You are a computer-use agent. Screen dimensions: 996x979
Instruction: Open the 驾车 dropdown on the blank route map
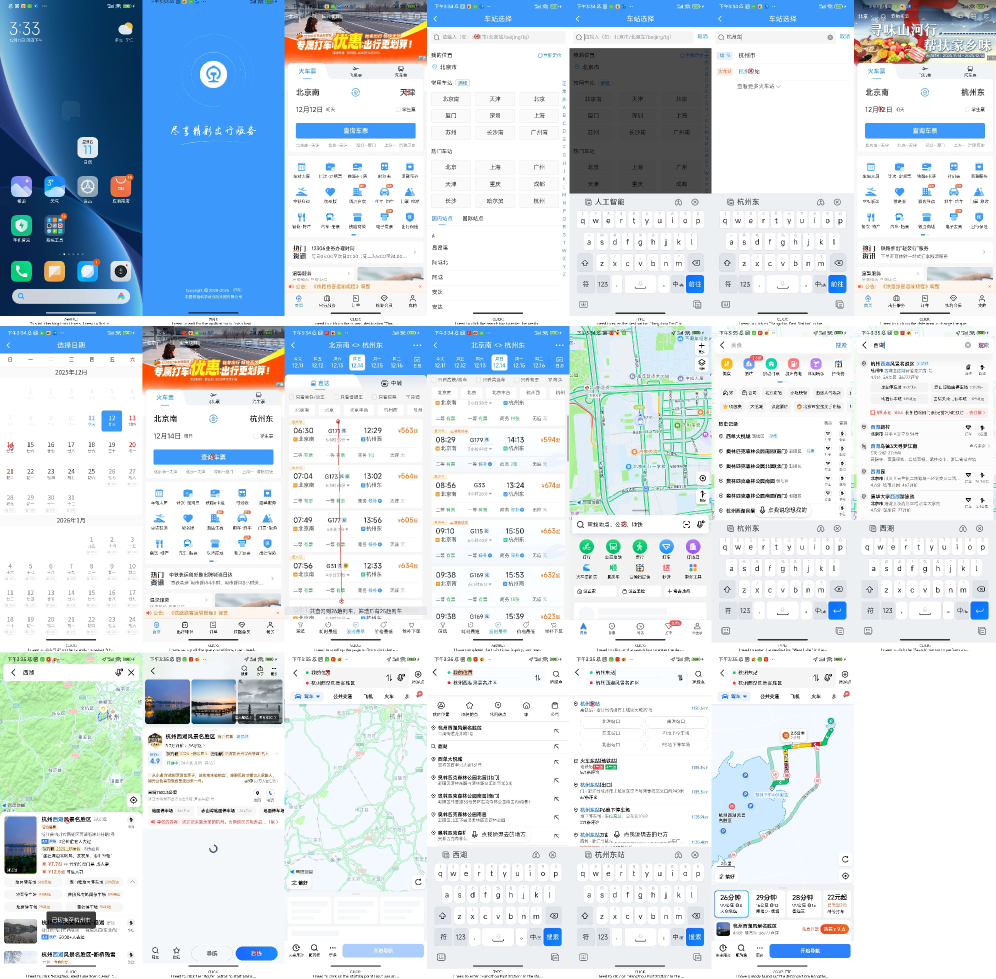tap(307, 696)
